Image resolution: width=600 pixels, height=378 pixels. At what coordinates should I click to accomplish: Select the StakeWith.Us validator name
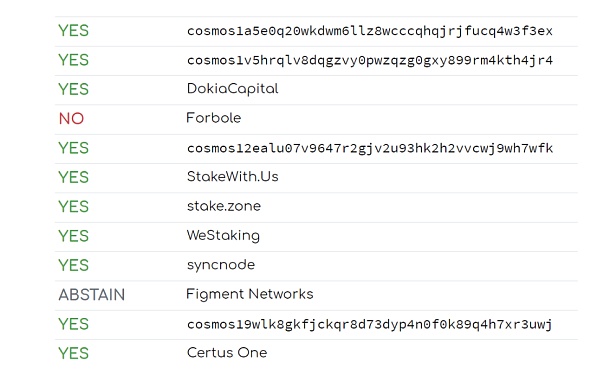[x=232, y=176]
